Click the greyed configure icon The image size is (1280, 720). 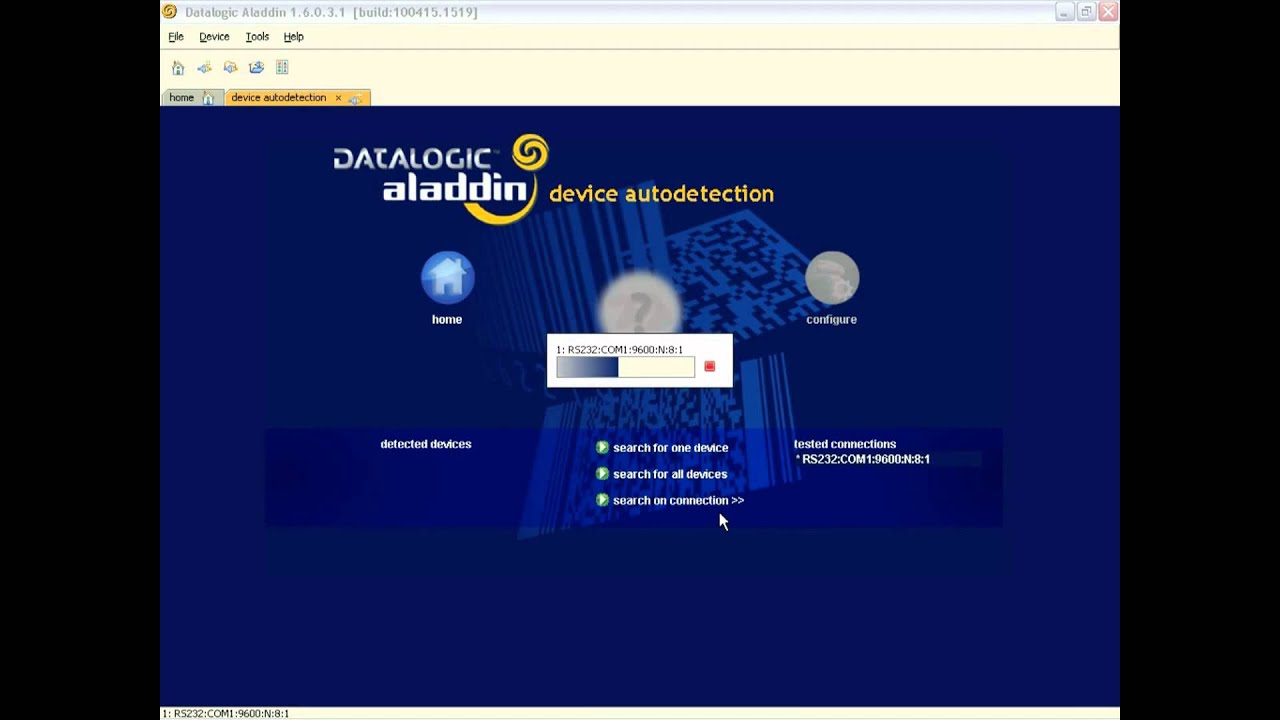(832, 278)
